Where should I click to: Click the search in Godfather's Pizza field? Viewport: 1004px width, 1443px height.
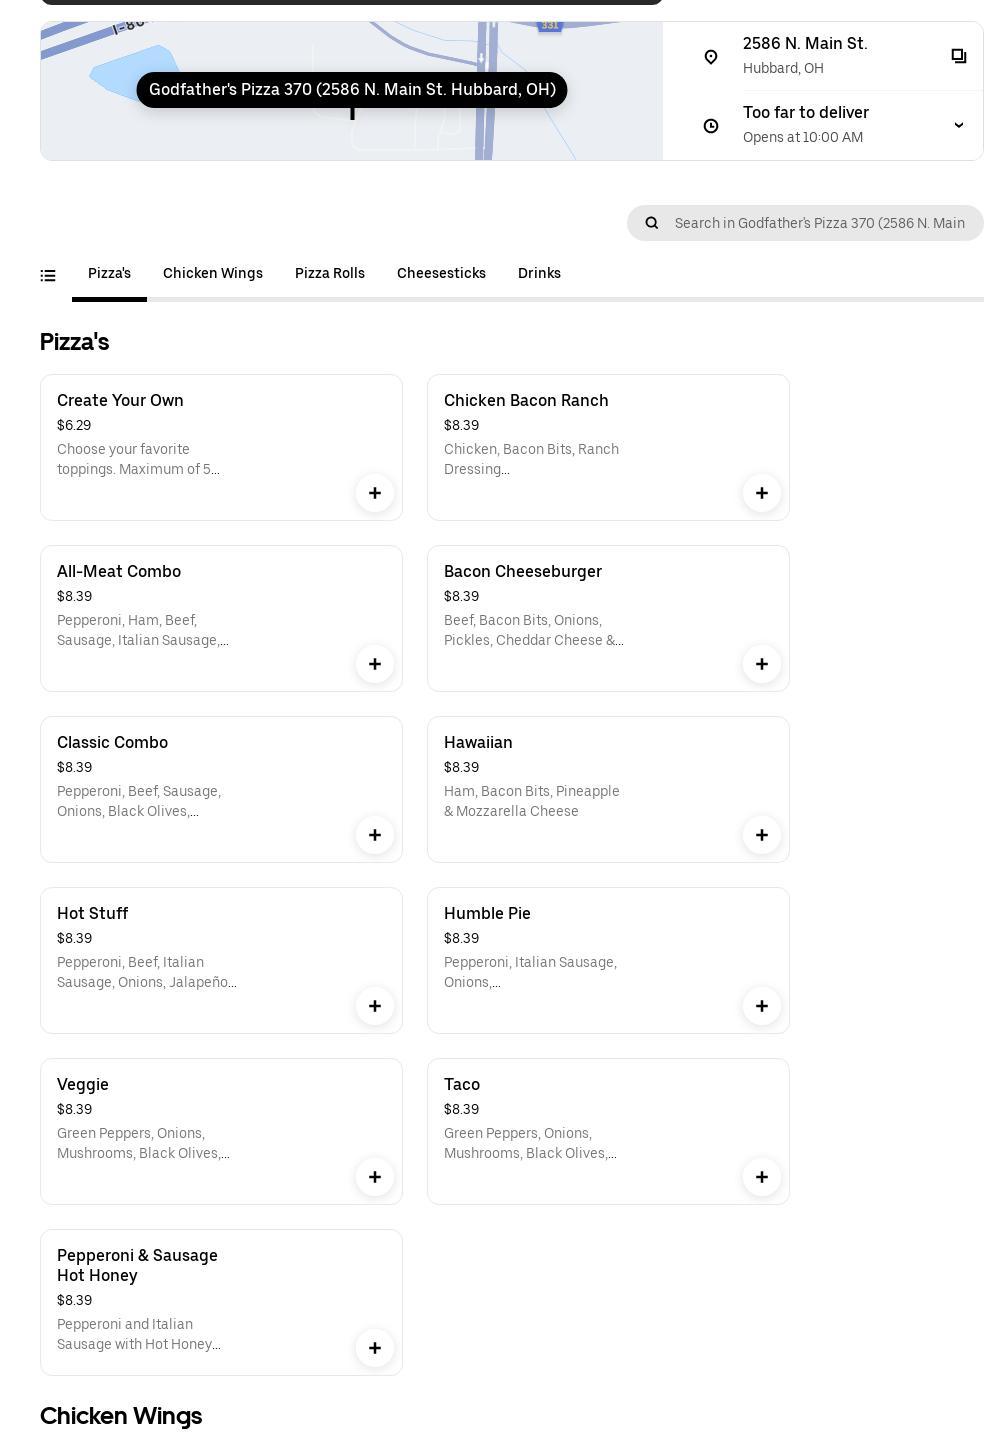pos(819,223)
